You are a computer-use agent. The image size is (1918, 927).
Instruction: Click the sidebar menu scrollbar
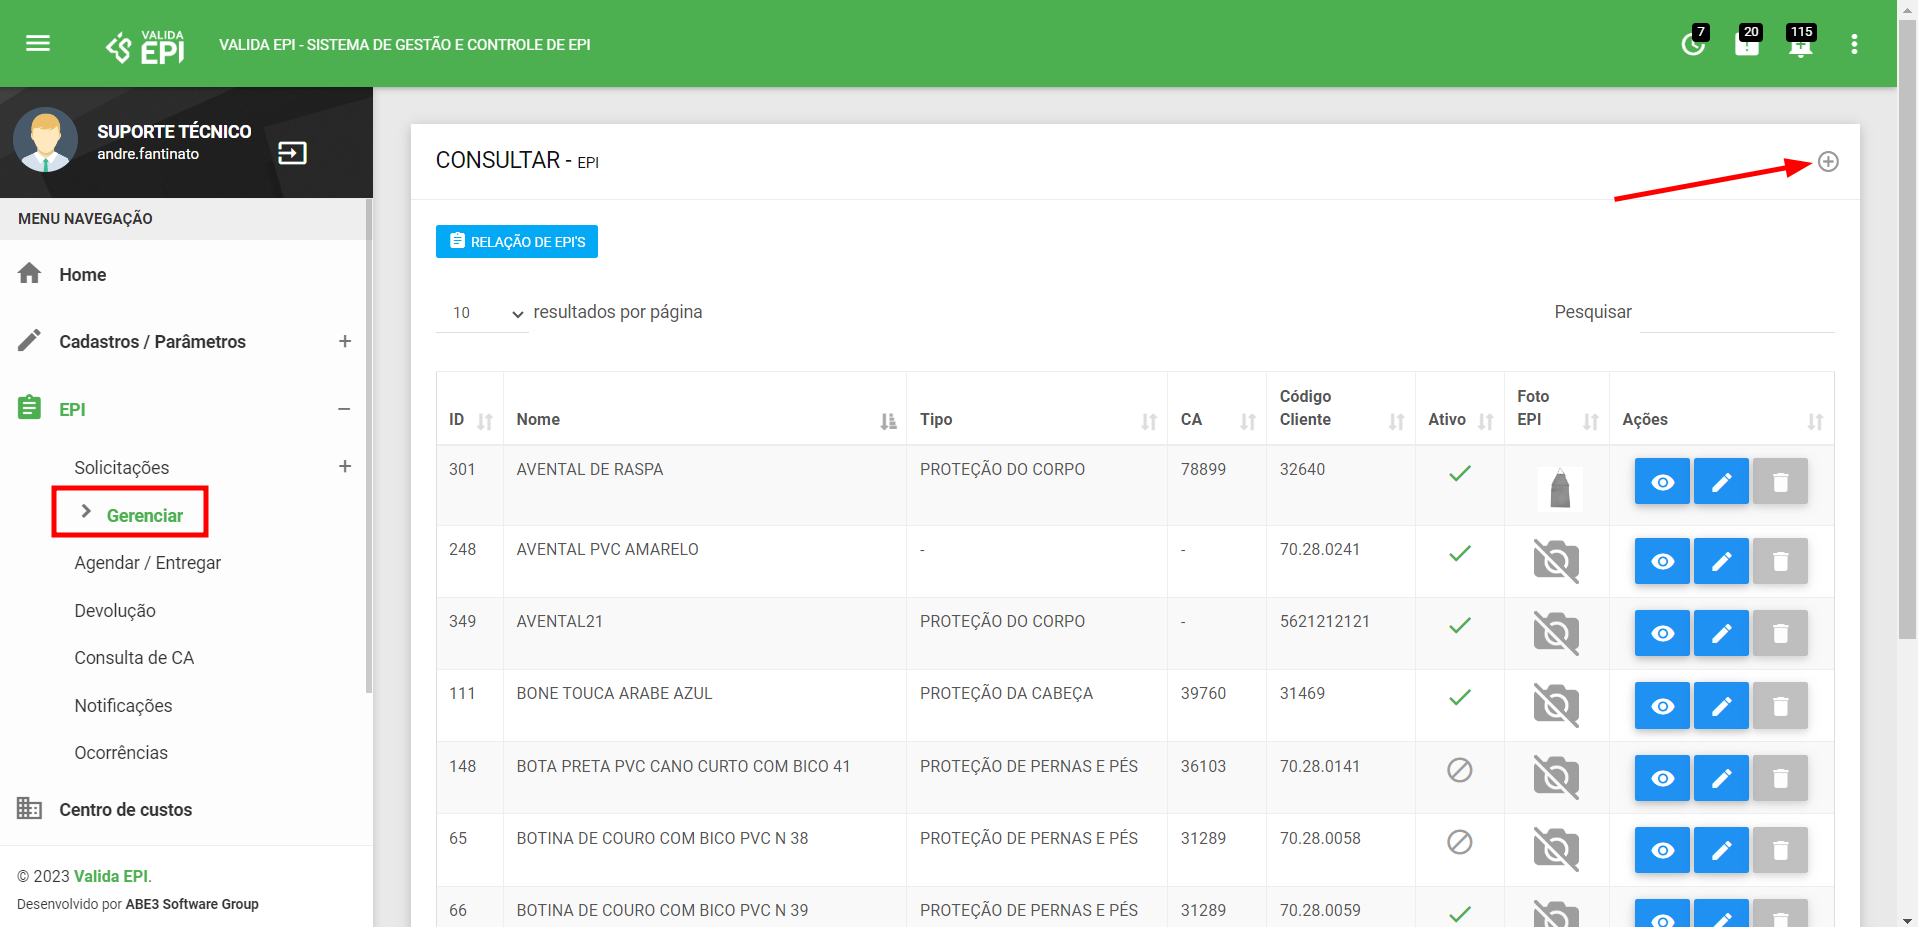pyautogui.click(x=369, y=445)
